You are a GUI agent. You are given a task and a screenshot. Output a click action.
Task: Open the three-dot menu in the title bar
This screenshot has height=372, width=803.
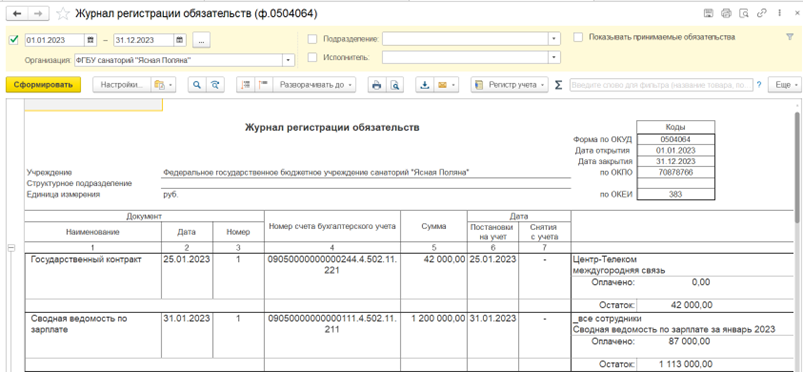click(x=779, y=14)
